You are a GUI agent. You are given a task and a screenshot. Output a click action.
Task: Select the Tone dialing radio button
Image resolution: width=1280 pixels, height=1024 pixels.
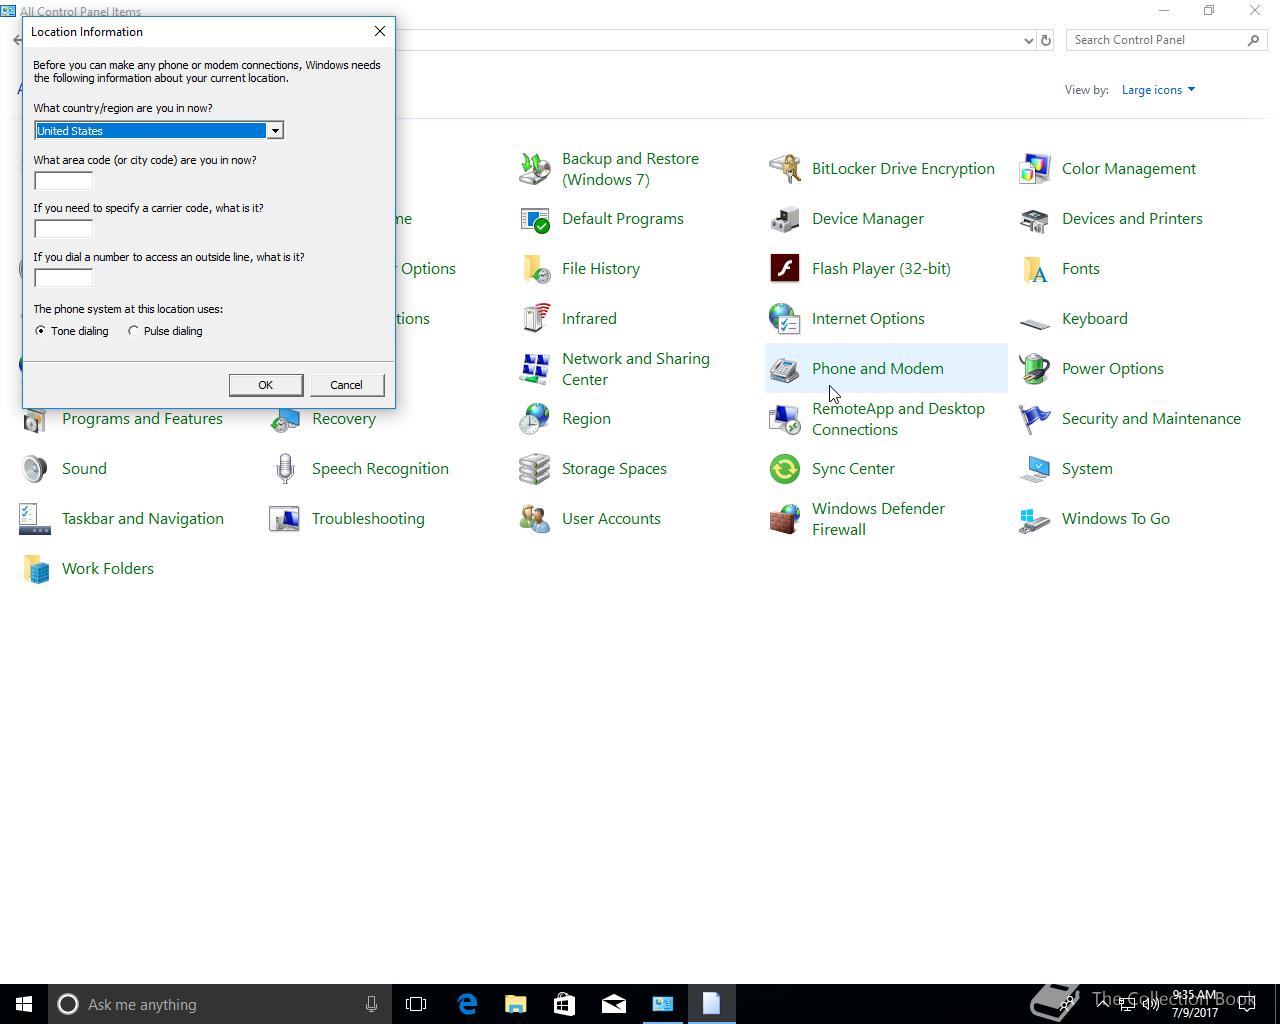pos(40,331)
